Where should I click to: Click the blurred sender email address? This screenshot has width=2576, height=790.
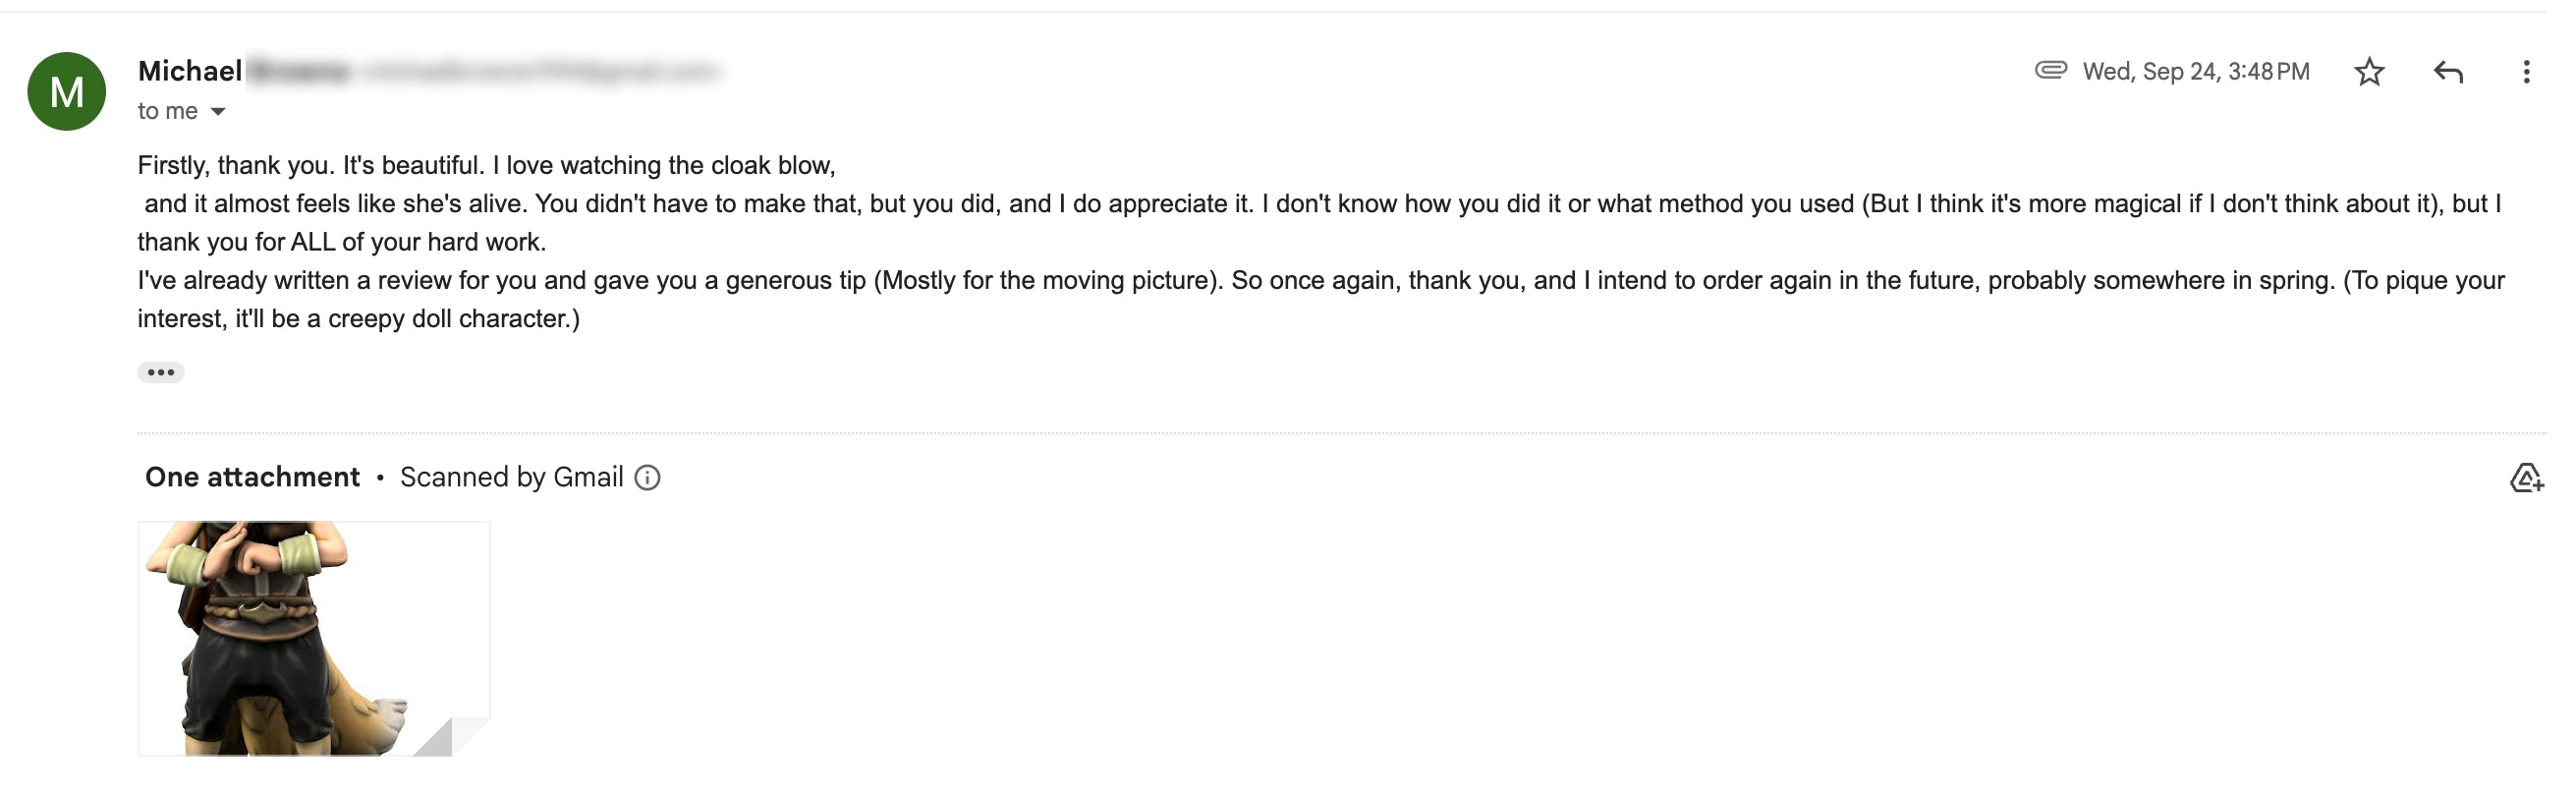[x=540, y=72]
